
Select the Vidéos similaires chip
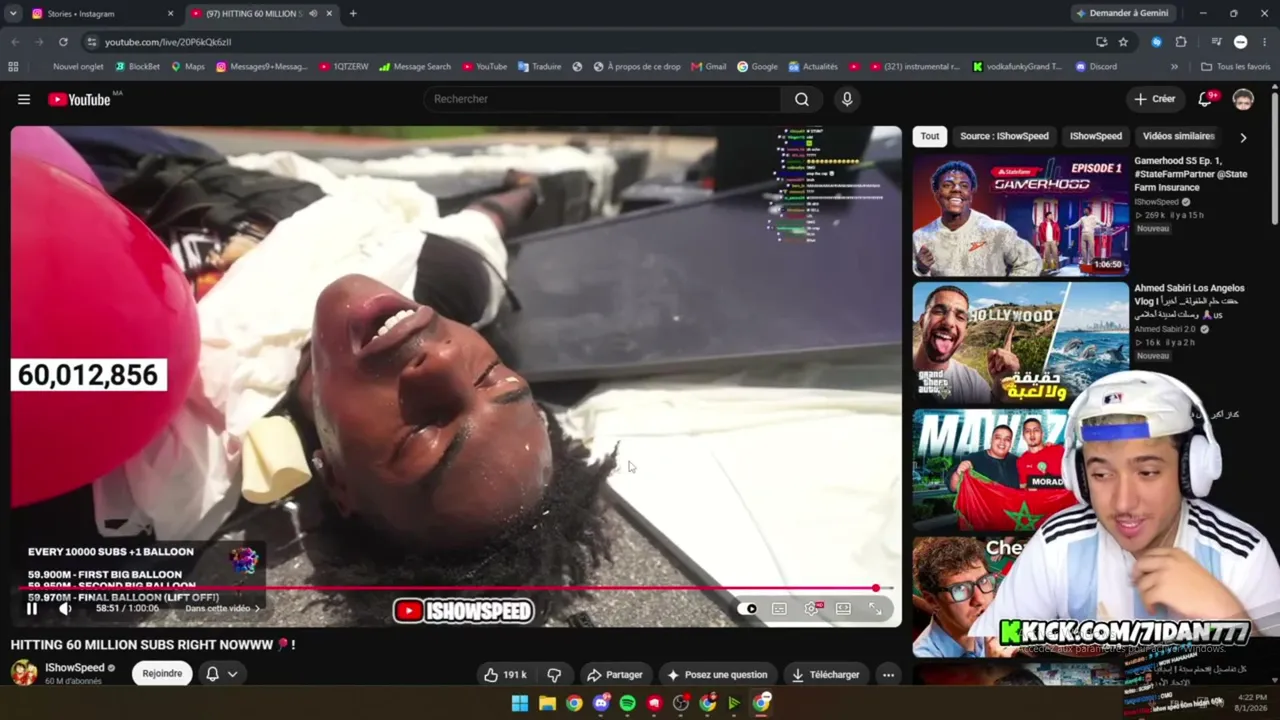[x=1178, y=136]
